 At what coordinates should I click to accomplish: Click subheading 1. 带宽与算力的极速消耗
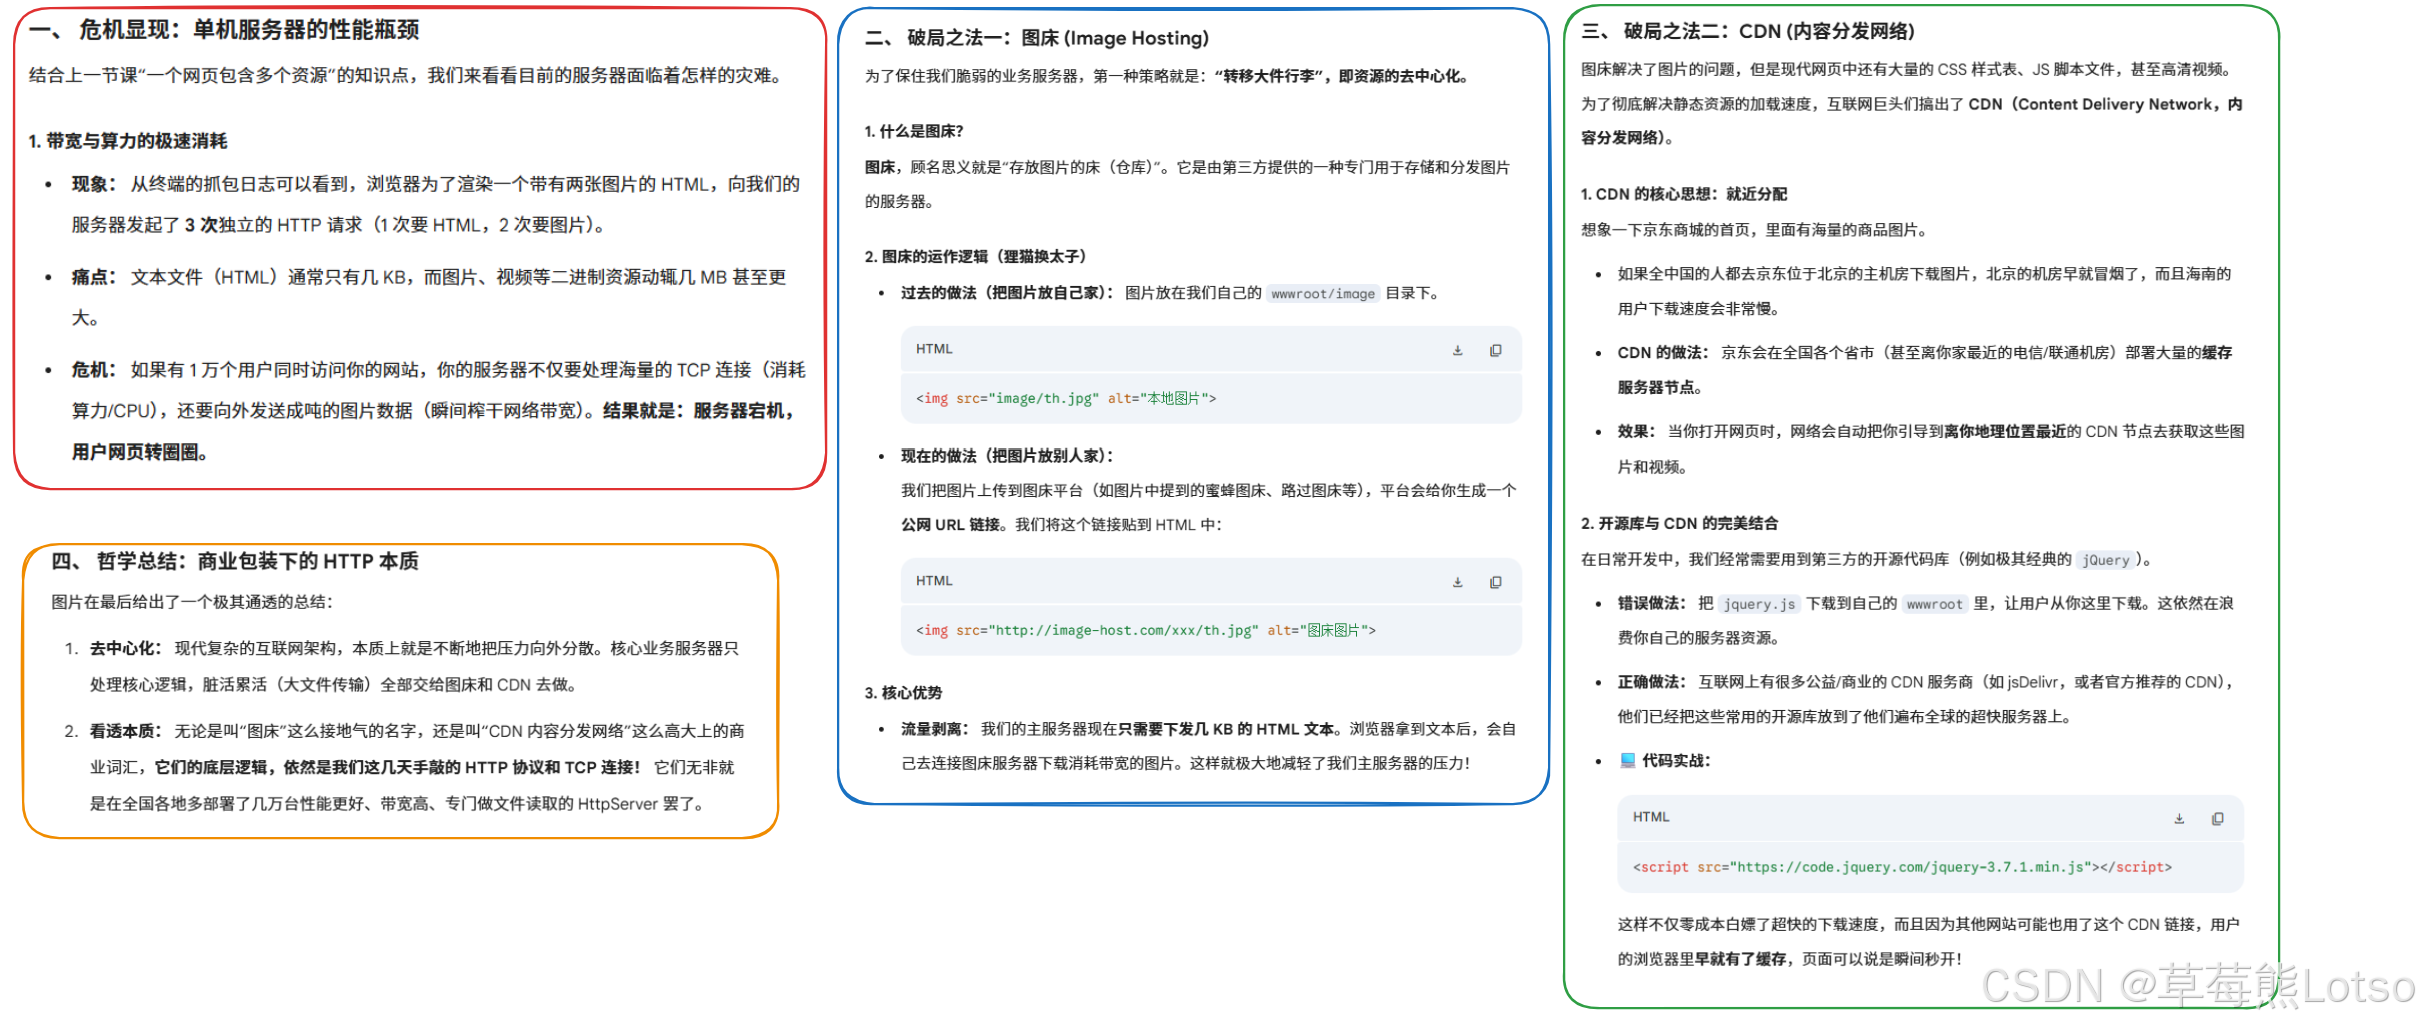point(128,141)
